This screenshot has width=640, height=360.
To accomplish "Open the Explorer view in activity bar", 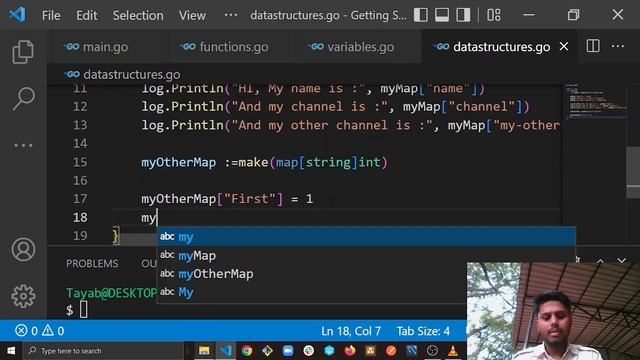I will pos(23,52).
